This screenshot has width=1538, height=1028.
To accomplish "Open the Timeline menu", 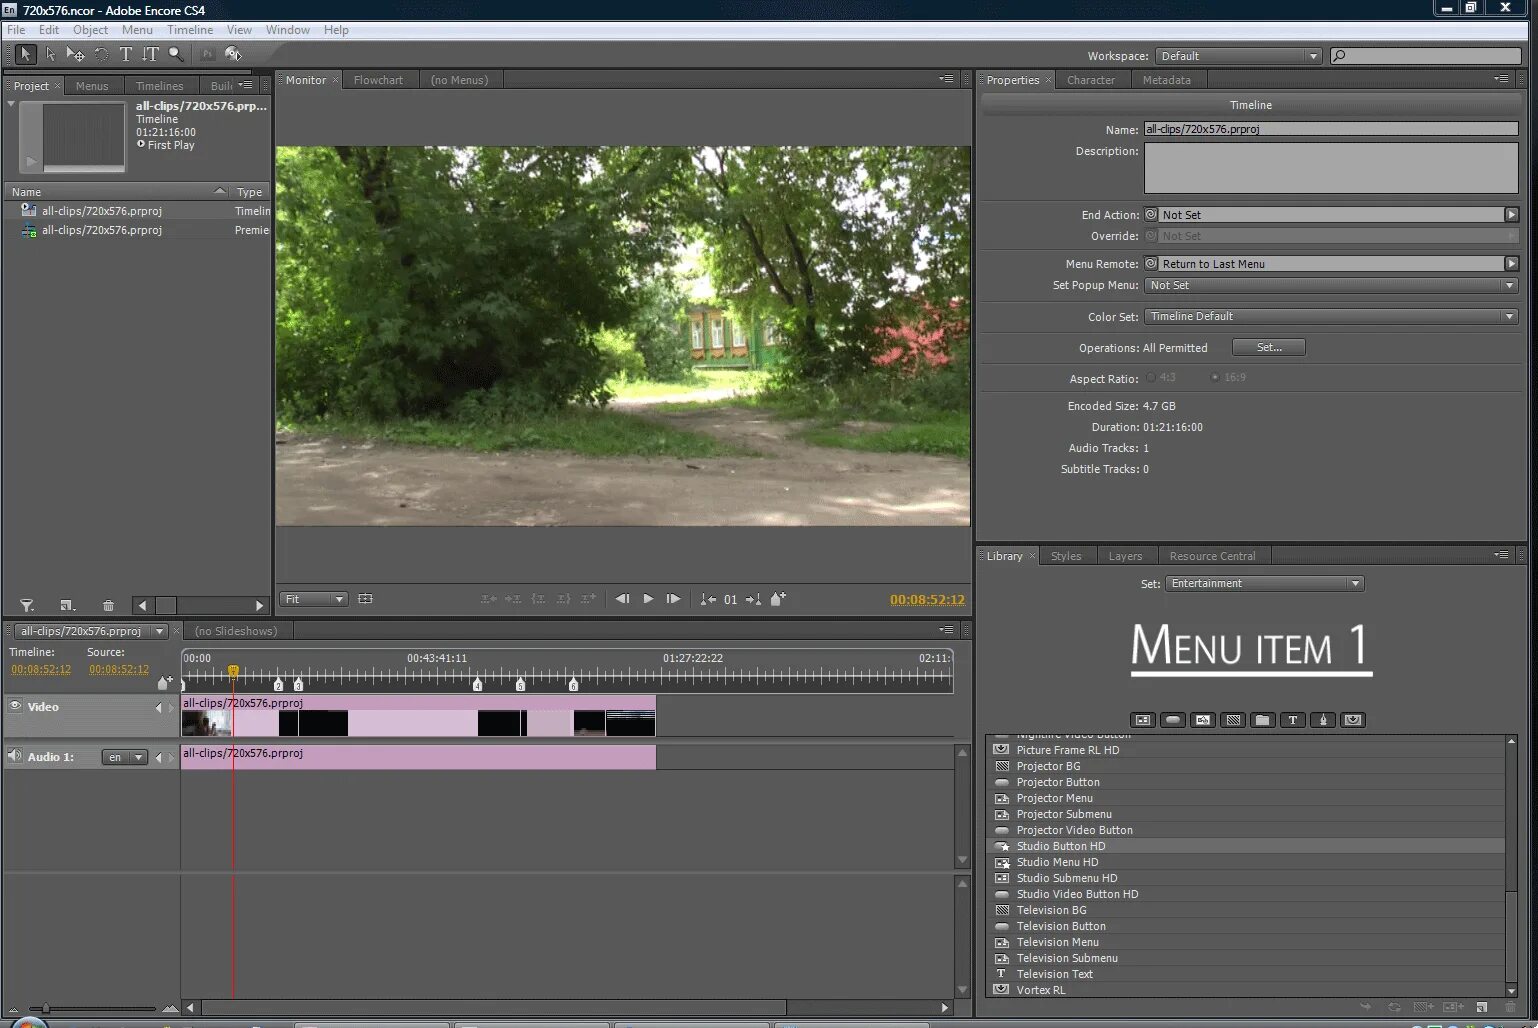I will [x=190, y=30].
